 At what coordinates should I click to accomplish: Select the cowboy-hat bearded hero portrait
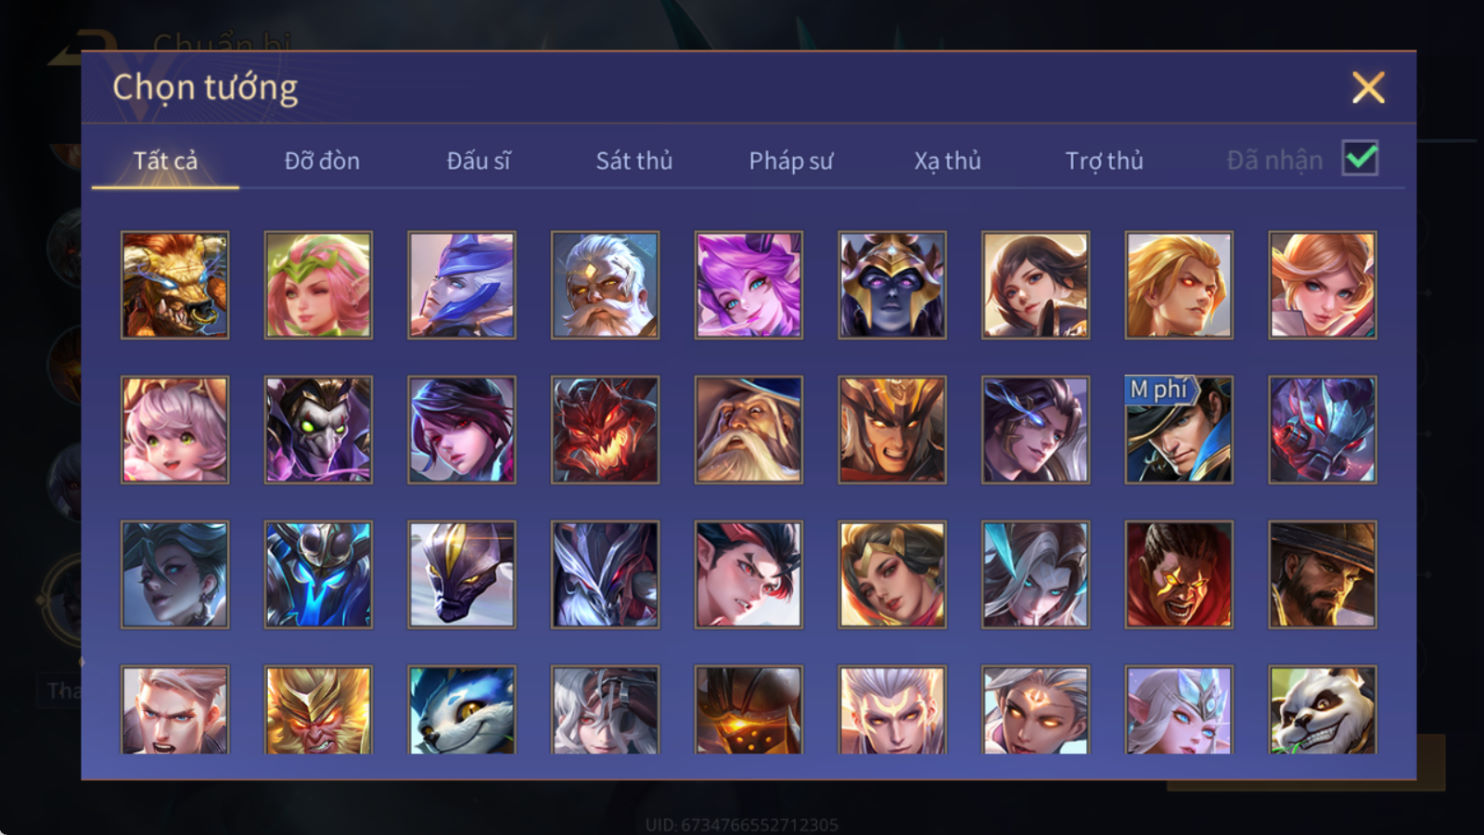pyautogui.click(x=1322, y=575)
